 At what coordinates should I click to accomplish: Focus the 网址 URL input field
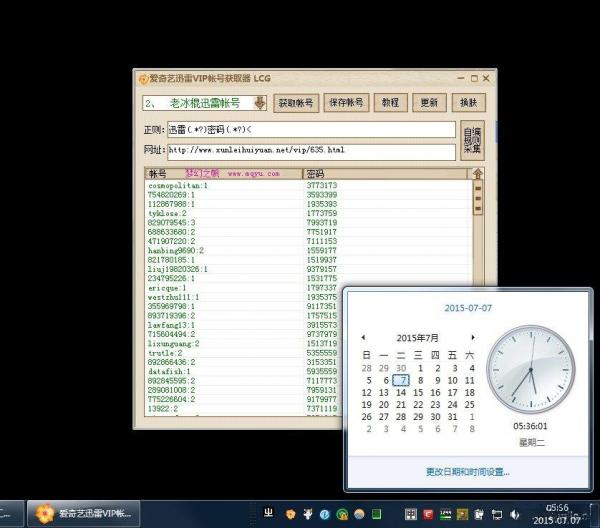(311, 152)
